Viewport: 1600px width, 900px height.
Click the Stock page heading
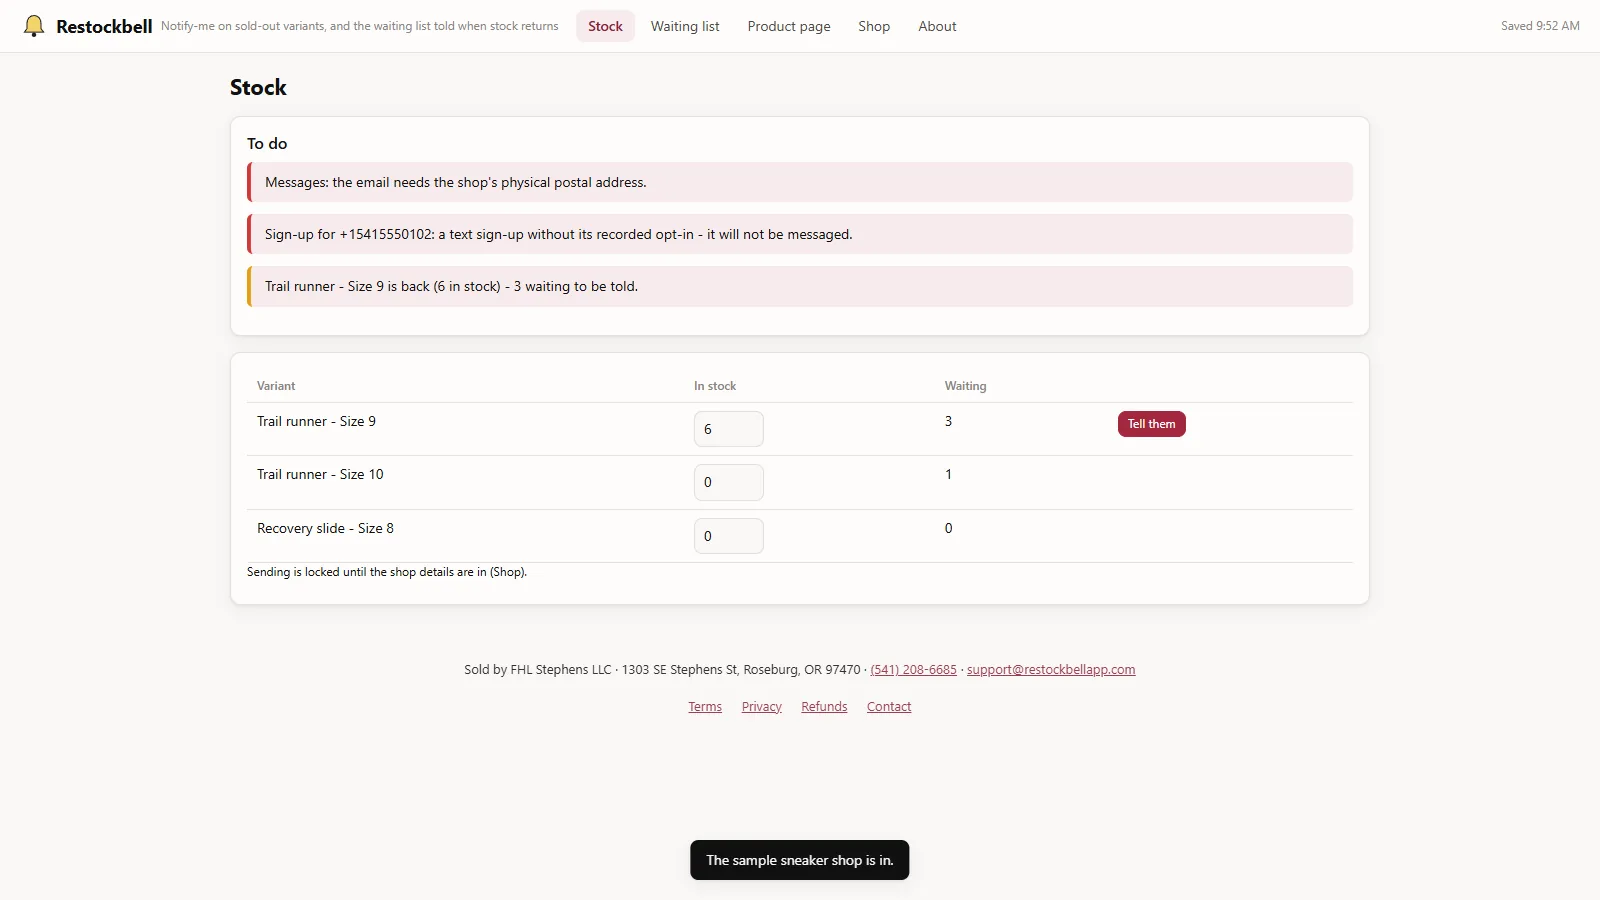coord(258,87)
